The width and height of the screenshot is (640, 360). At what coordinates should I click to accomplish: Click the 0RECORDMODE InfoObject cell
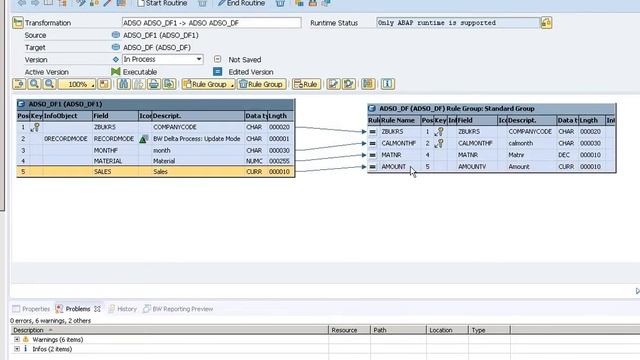coord(66,139)
